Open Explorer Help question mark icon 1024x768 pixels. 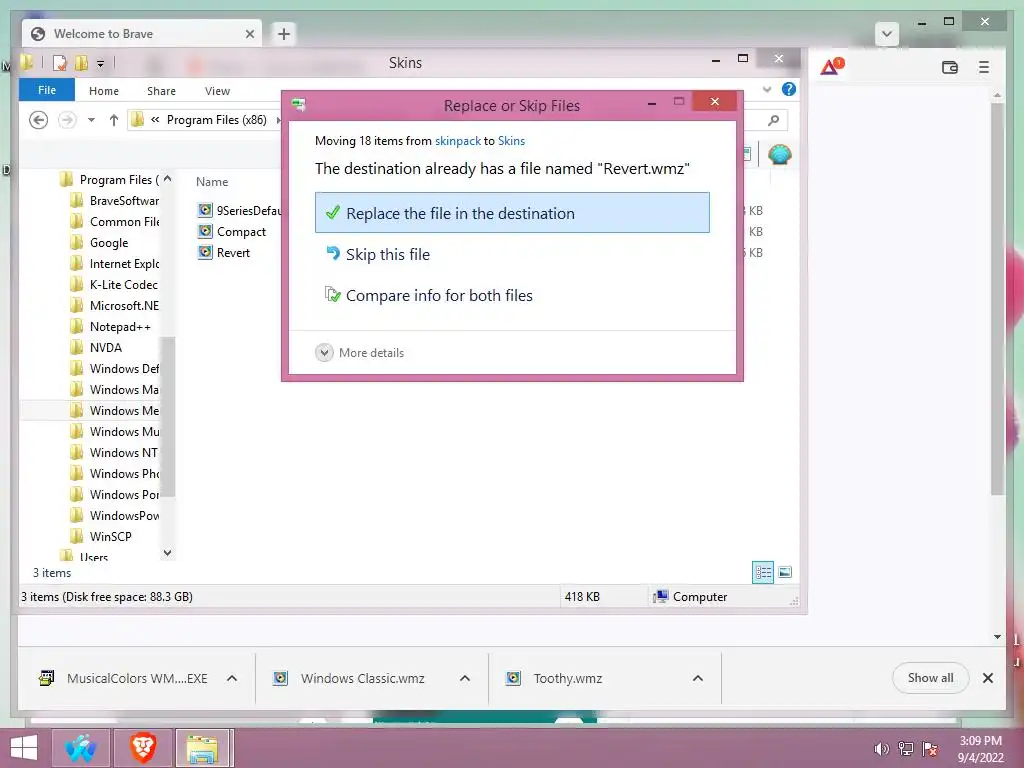(789, 89)
